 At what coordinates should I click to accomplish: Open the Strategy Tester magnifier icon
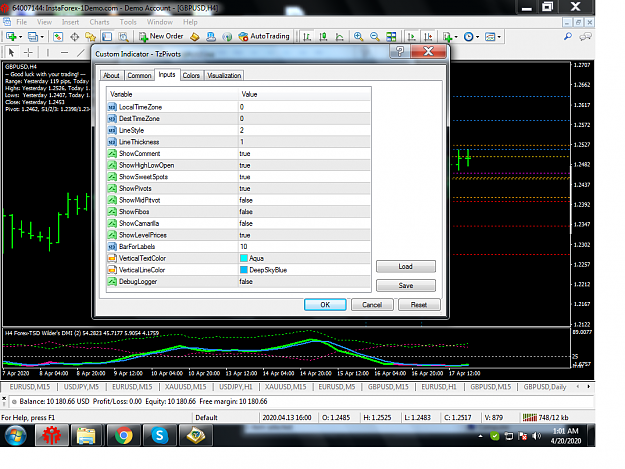[x=124, y=37]
